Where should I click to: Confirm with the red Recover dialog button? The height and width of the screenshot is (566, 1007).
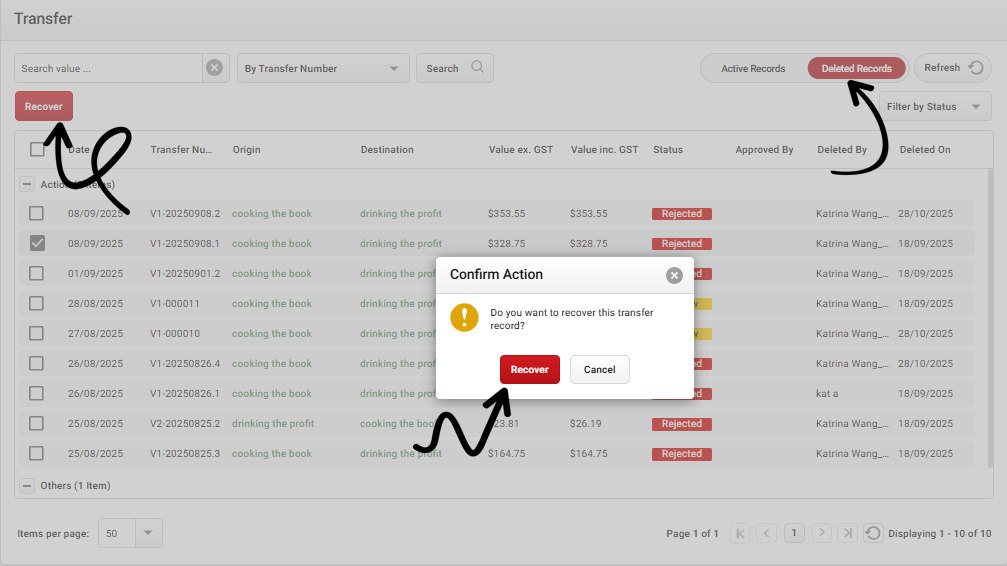(529, 369)
